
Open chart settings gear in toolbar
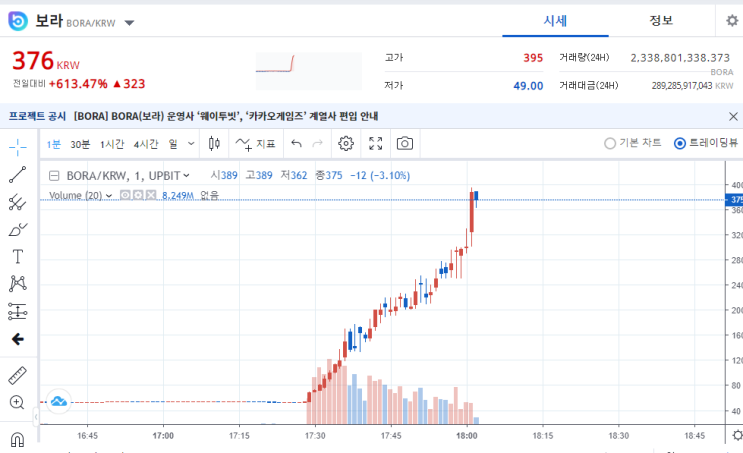[x=346, y=144]
